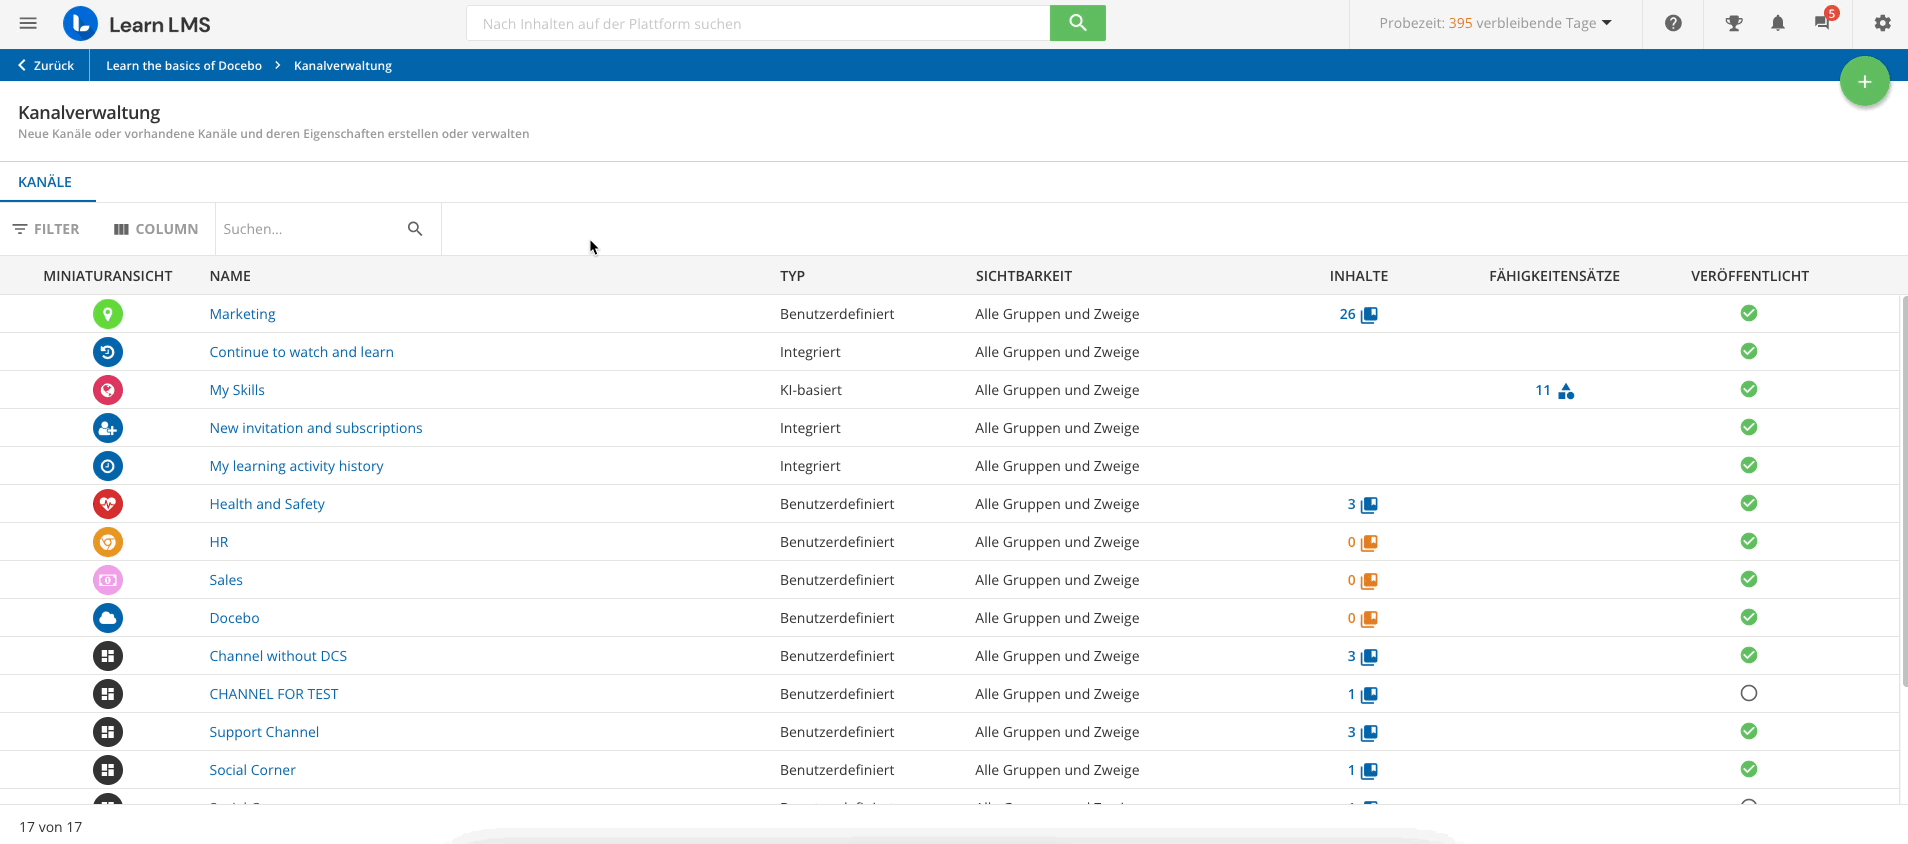Click the Learn LMS logo
Screen dimensions: 1908x844
click(137, 24)
